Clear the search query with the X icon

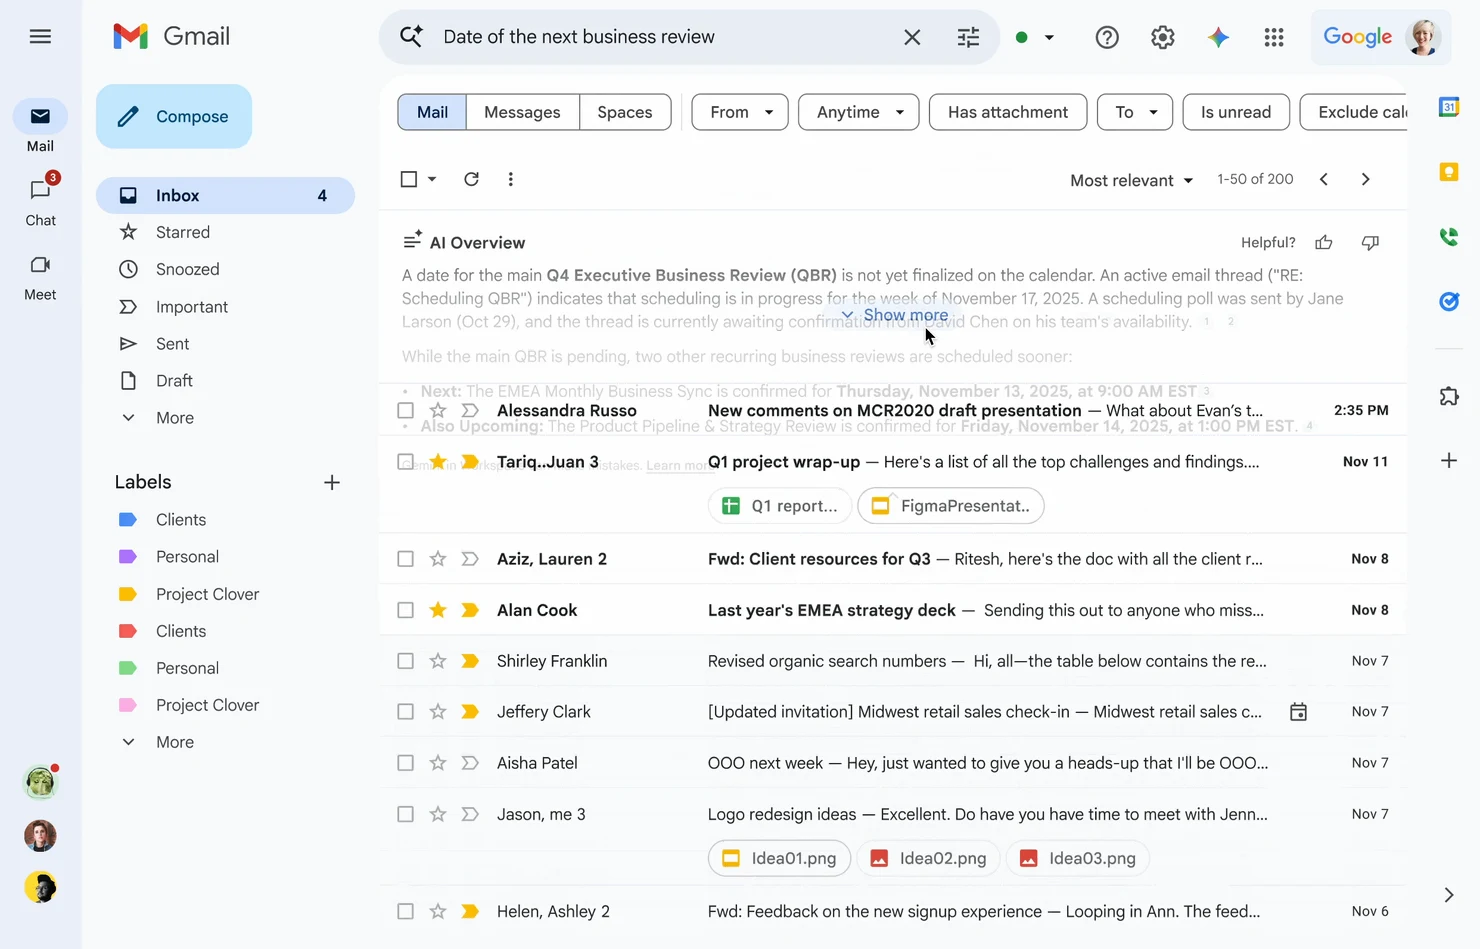[x=912, y=37]
